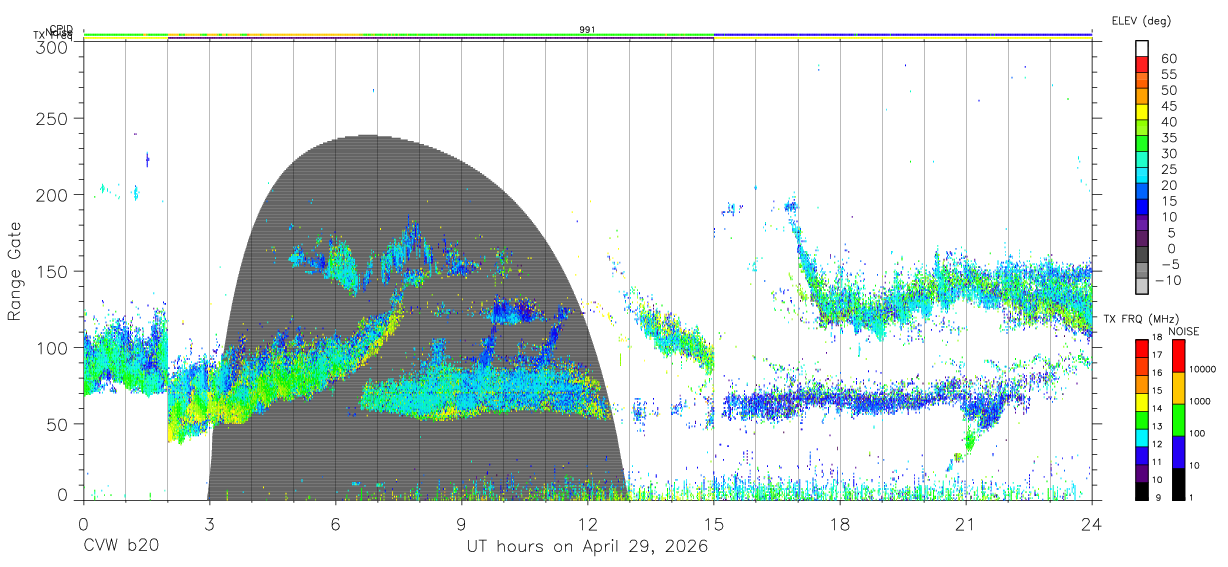
Task: Pick the green 13–14 MHz TX FRQ swatch
Action: (1142, 420)
